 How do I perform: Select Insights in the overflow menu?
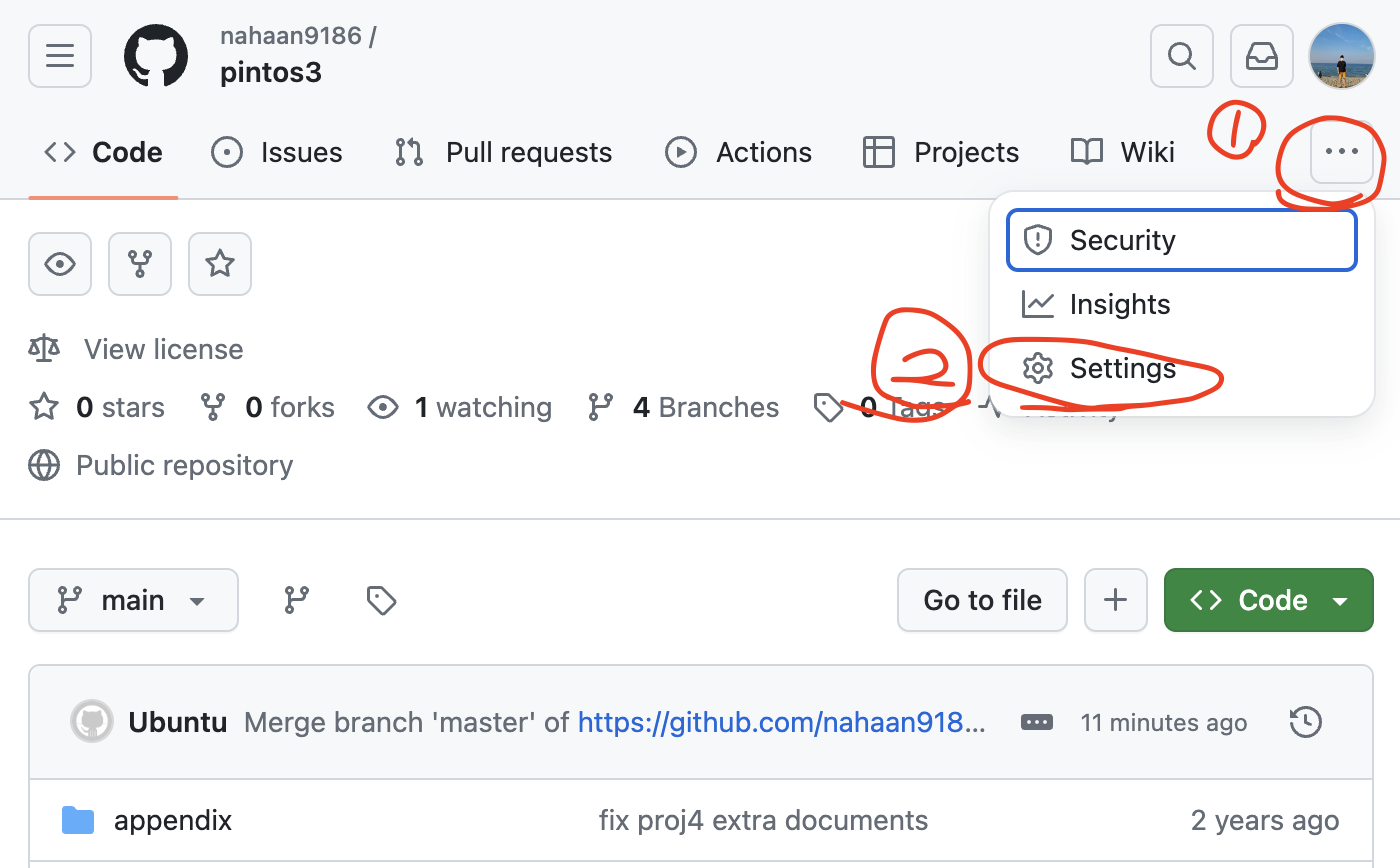coord(1182,304)
